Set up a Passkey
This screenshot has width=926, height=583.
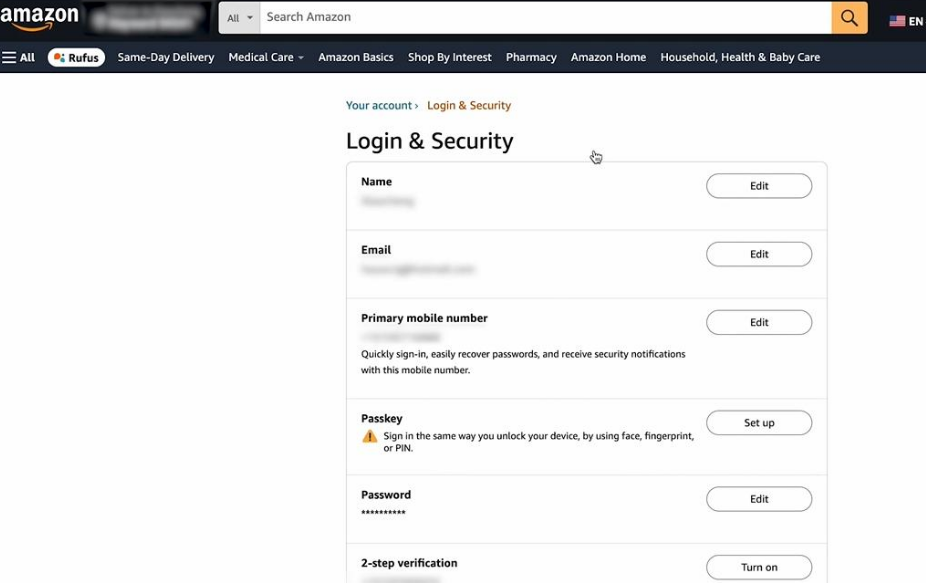coord(759,423)
